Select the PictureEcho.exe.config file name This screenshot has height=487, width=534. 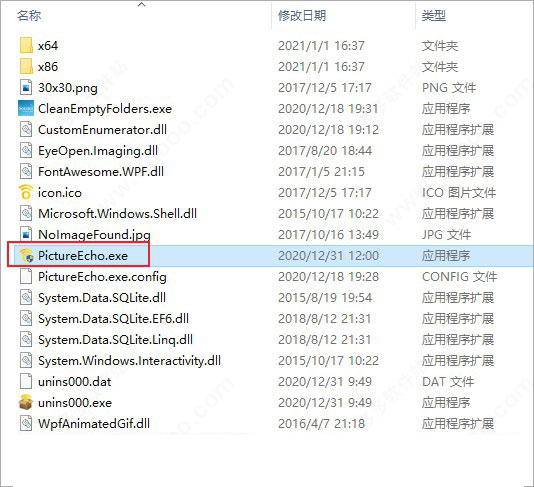point(102,277)
